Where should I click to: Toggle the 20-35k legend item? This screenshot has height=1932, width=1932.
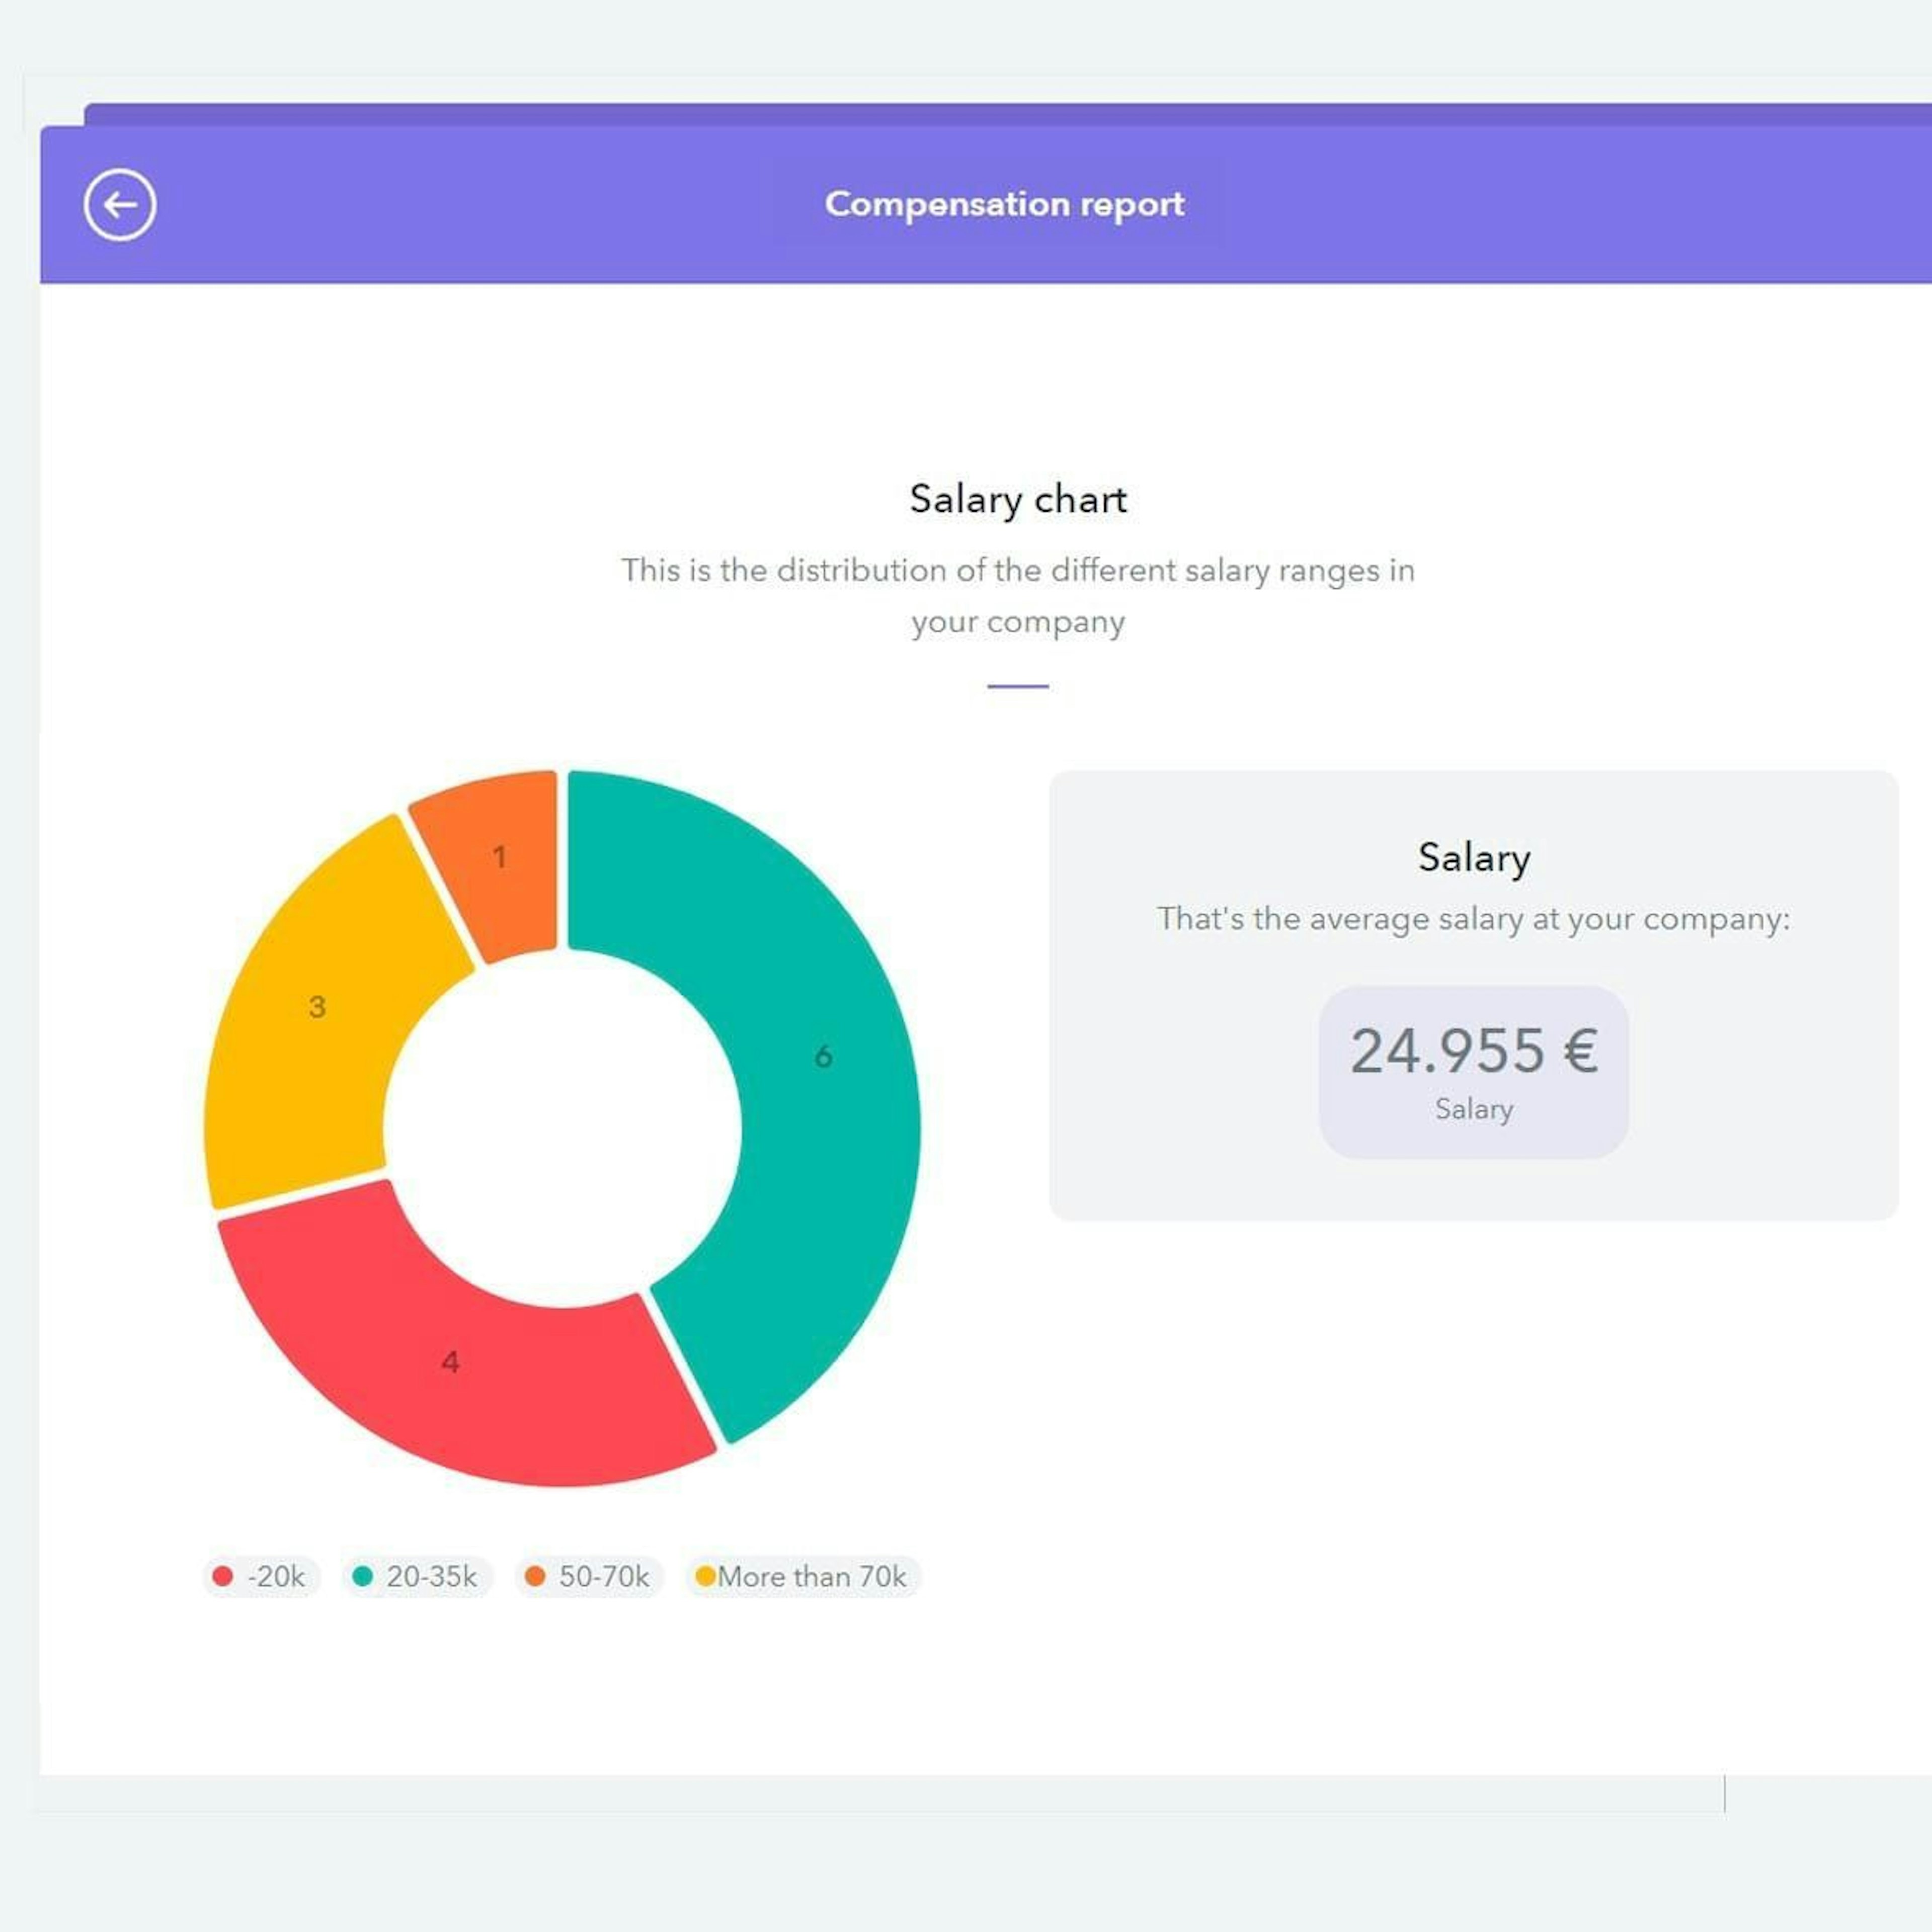tap(417, 1576)
